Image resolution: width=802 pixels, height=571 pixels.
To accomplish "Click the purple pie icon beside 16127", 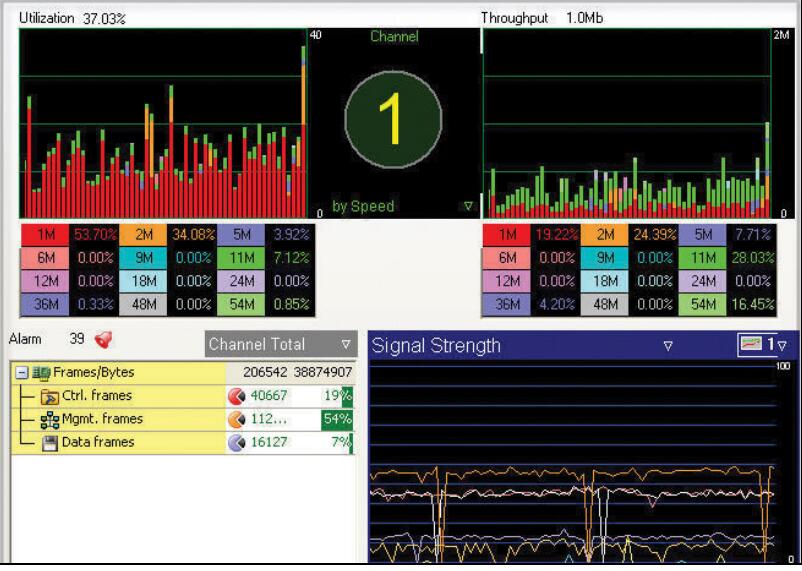I will (x=236, y=443).
